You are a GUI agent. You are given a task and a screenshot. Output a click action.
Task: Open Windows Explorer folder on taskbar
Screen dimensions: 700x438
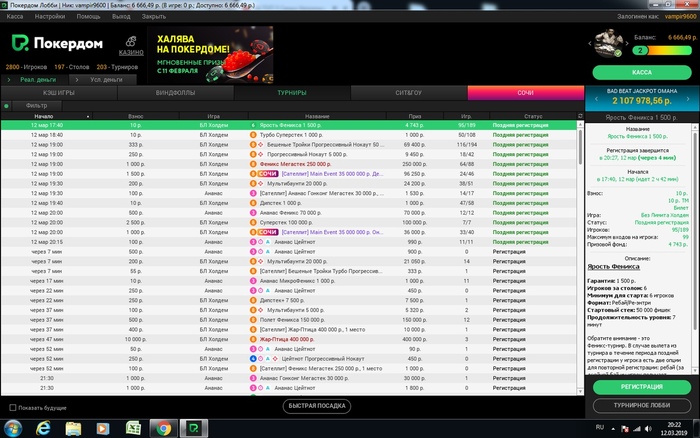(73, 429)
